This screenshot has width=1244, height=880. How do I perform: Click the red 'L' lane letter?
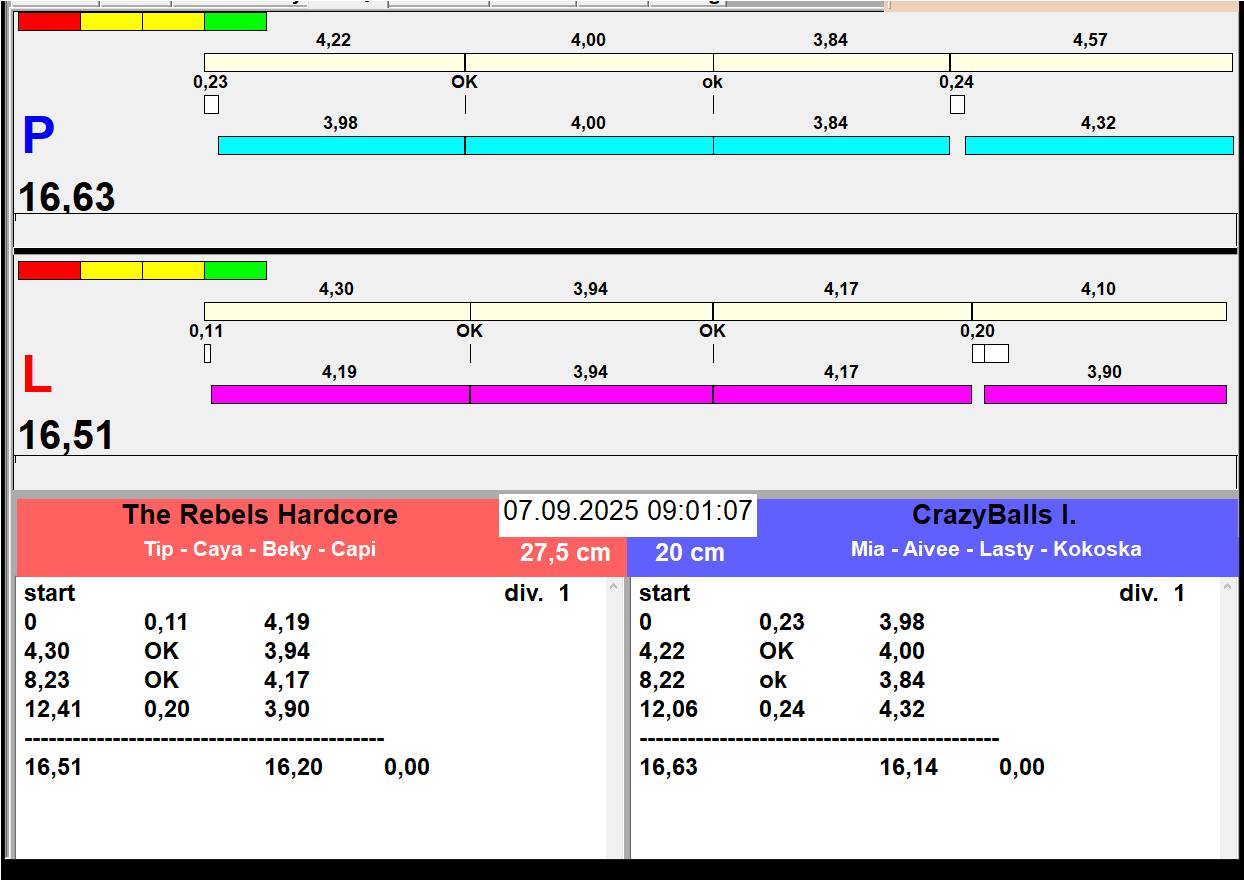click(x=36, y=376)
